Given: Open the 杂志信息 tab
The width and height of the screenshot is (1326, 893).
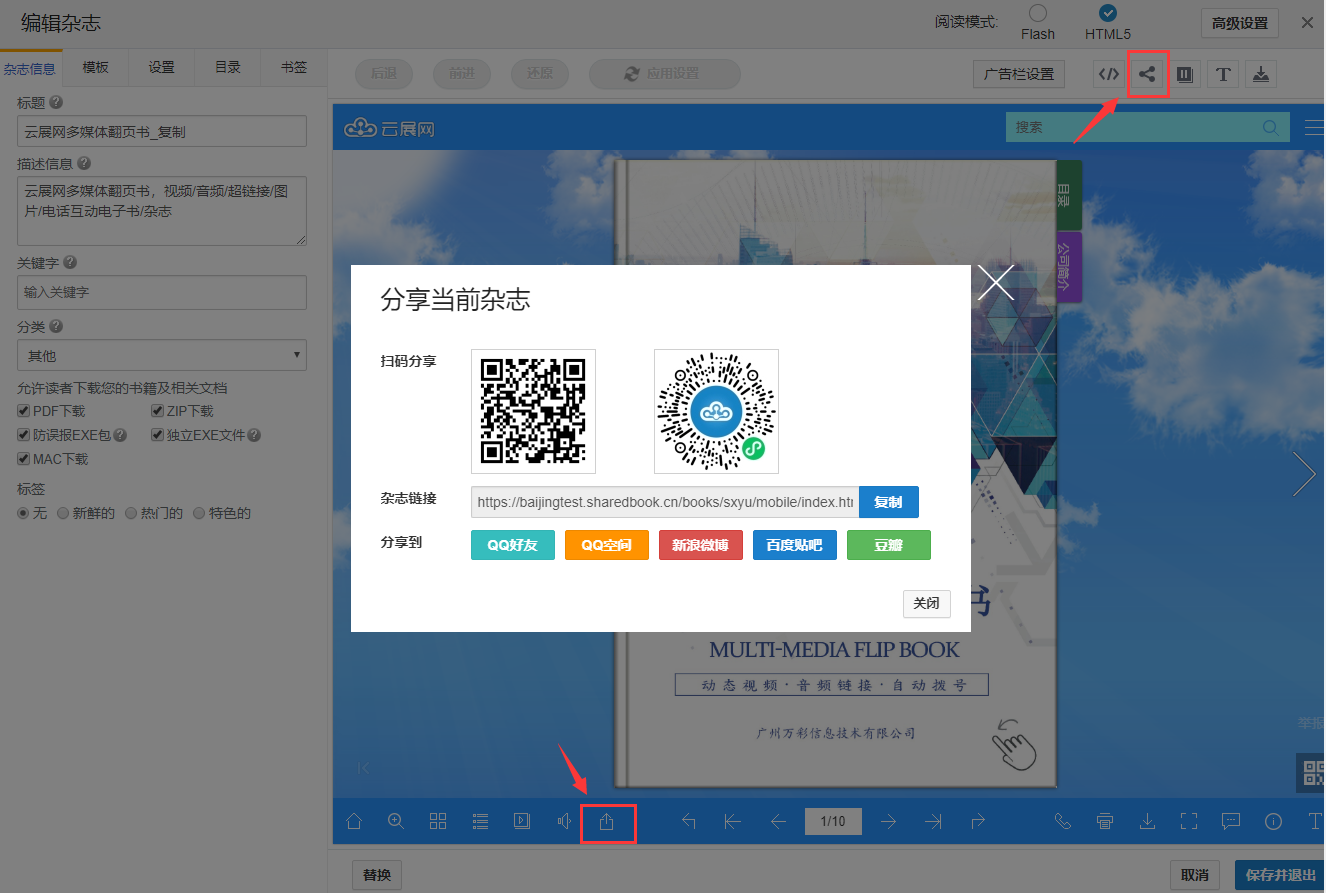Looking at the screenshot, I should 30,69.
